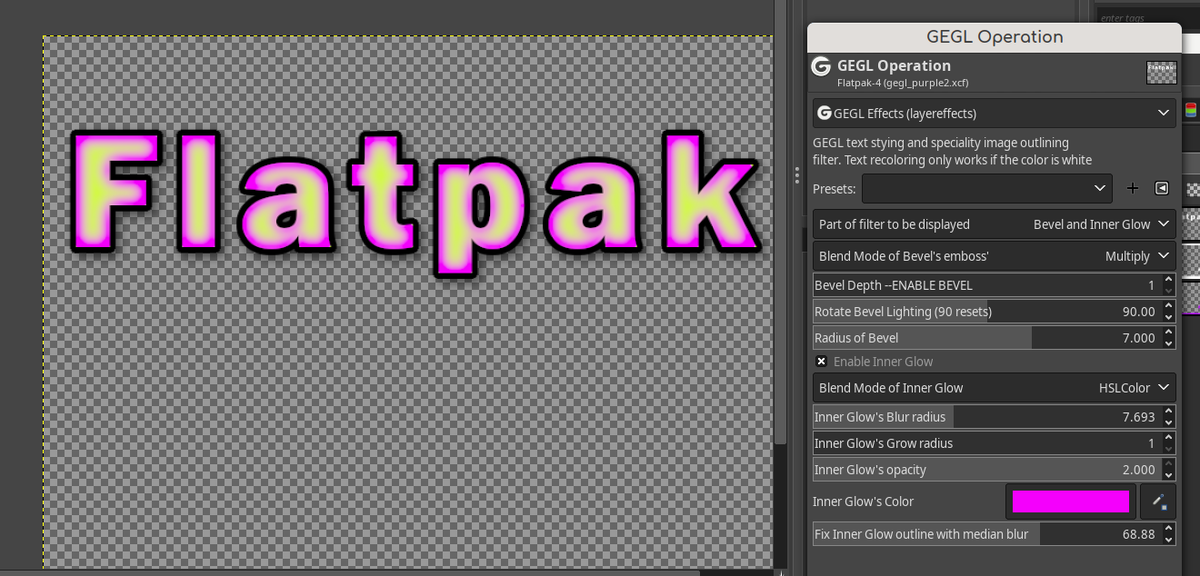
Task: Open the Presets combo box
Action: pos(987,188)
